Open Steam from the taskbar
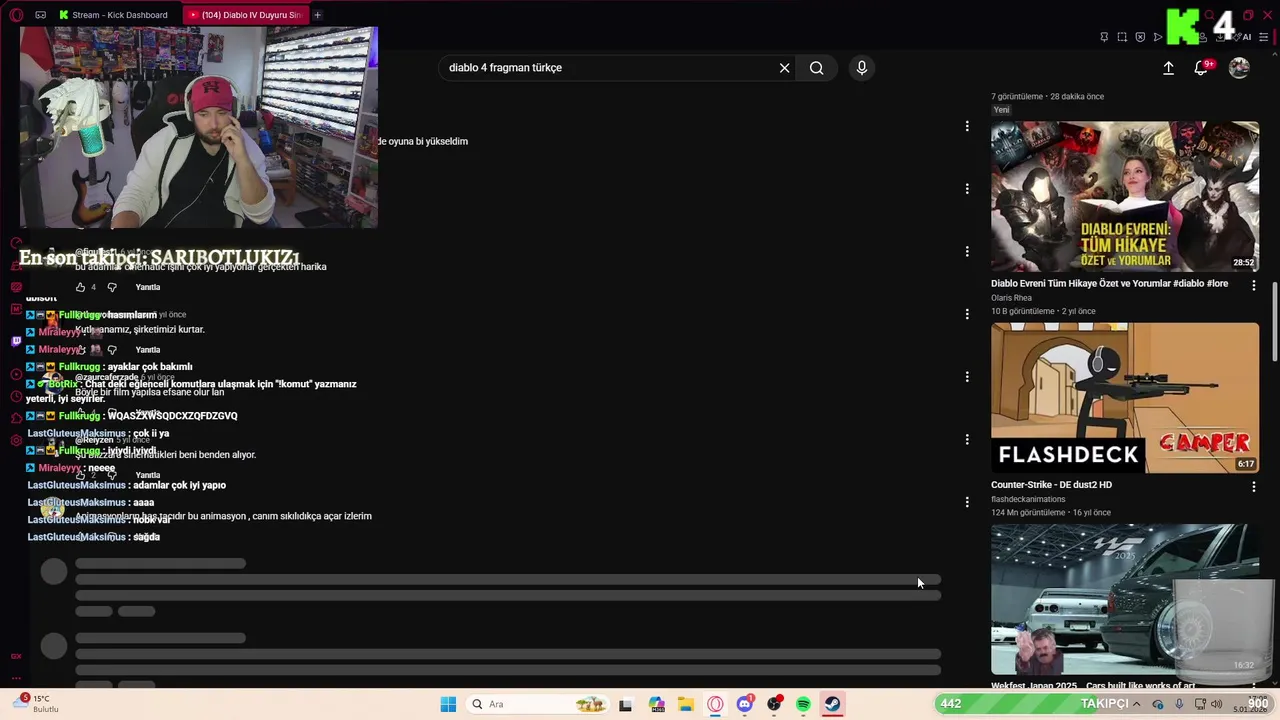Image resolution: width=1280 pixels, height=720 pixels. click(x=832, y=704)
